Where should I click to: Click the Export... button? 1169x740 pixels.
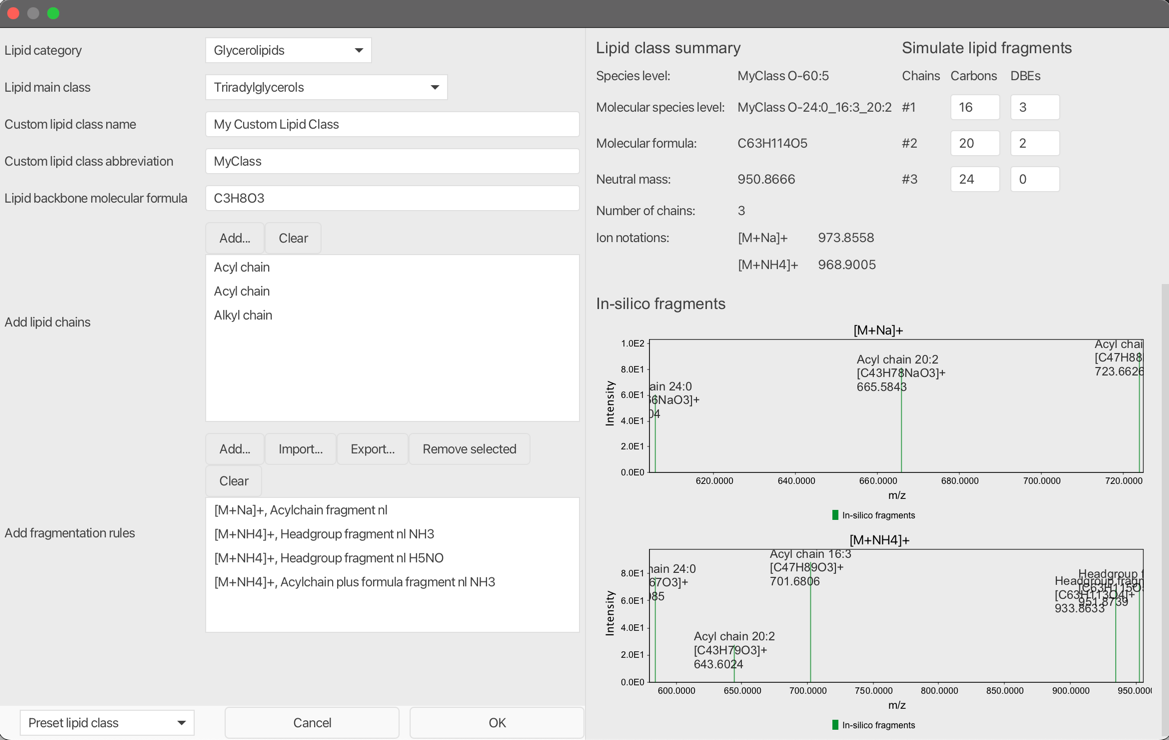(373, 449)
